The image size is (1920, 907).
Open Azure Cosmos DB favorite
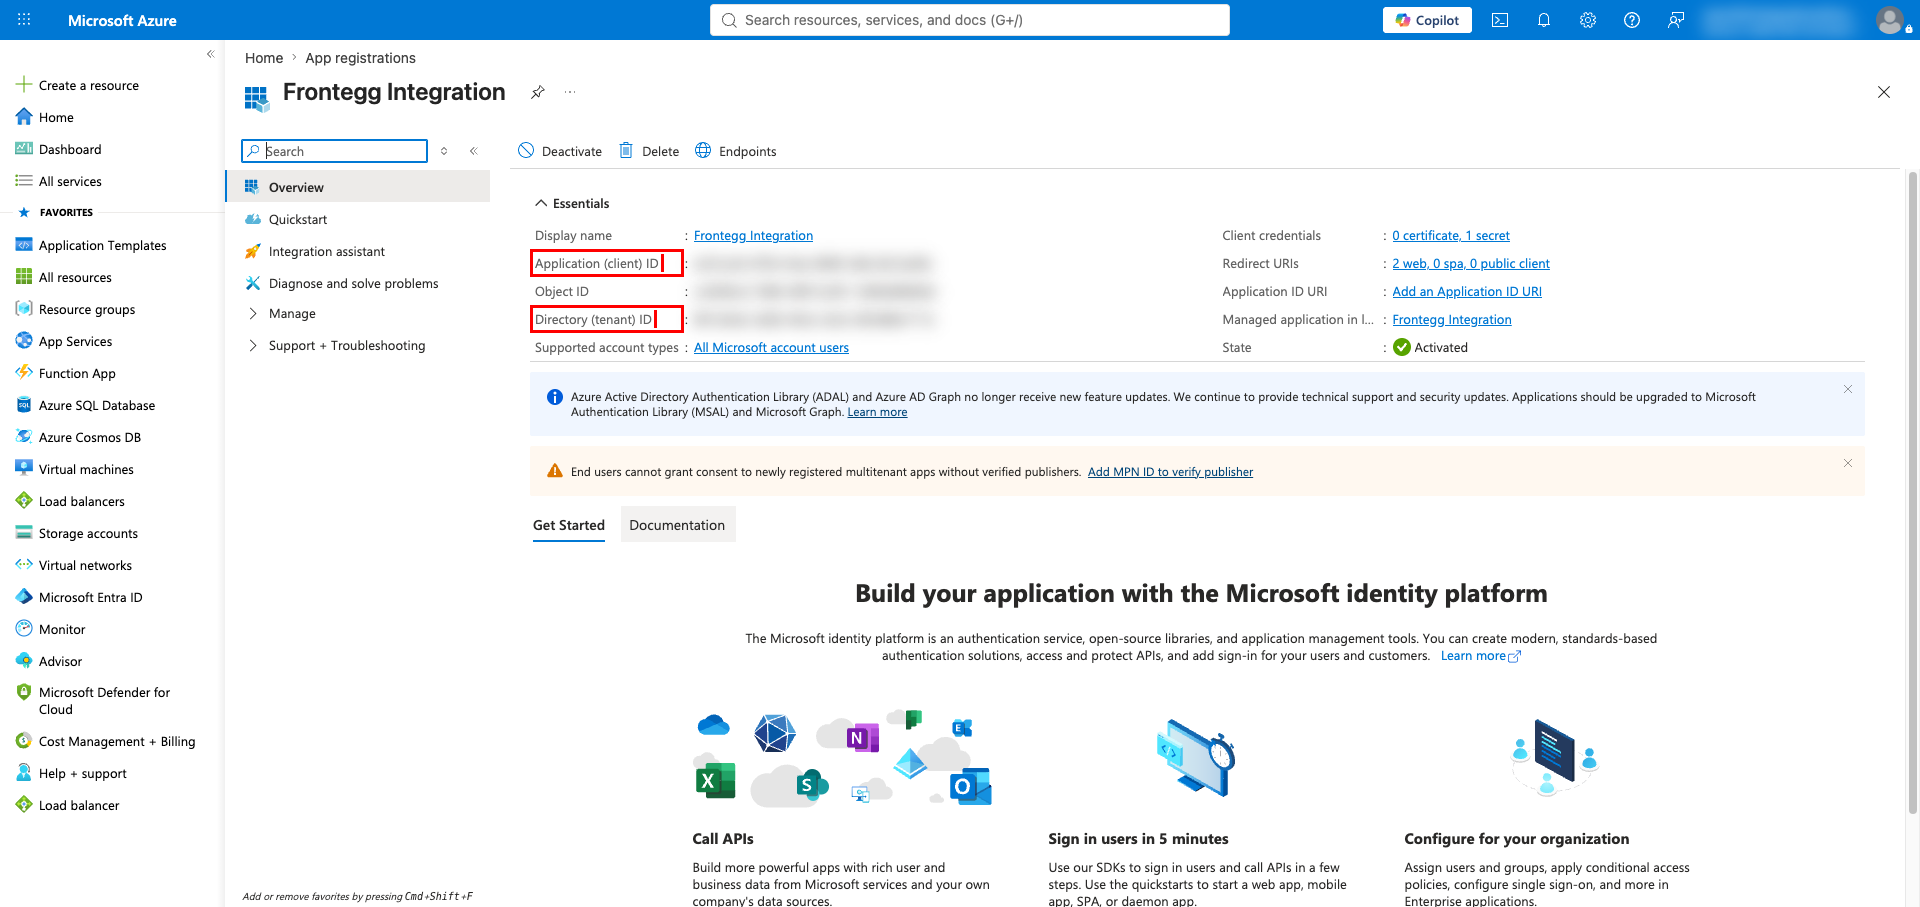click(x=89, y=437)
